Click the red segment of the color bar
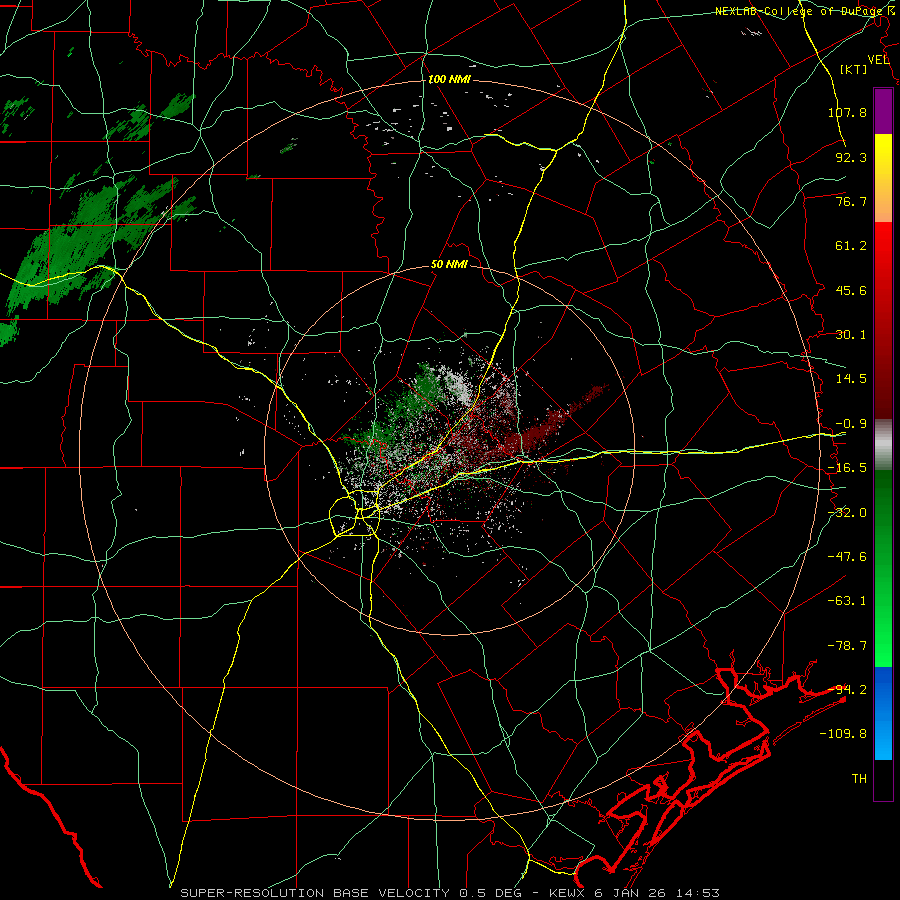This screenshot has height=900, width=900. pos(883,320)
